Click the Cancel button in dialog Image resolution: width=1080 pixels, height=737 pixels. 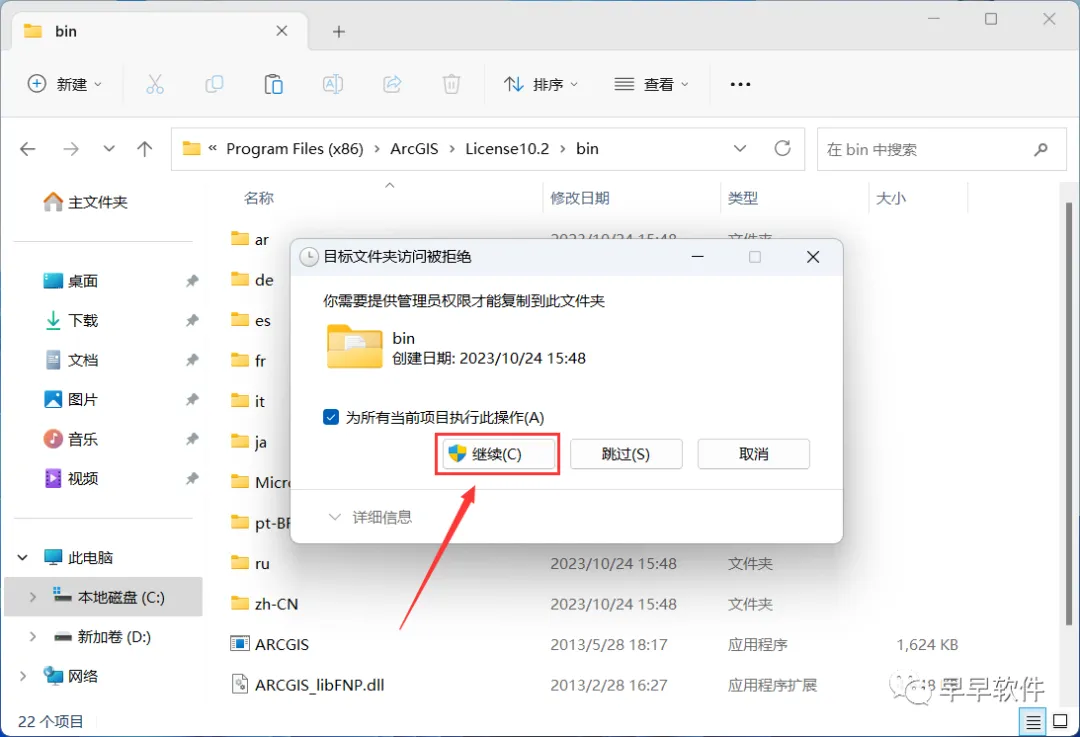click(754, 454)
